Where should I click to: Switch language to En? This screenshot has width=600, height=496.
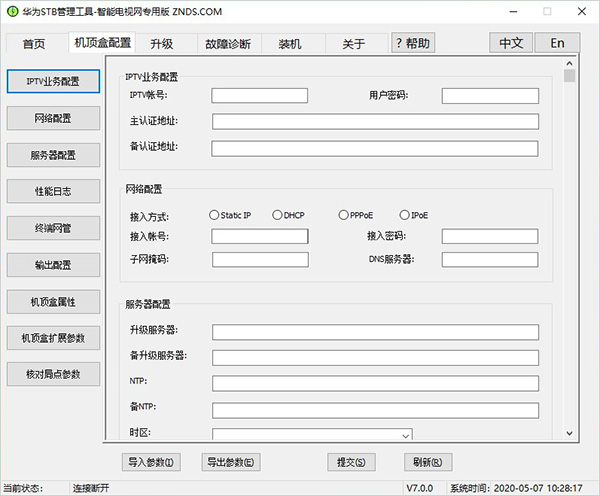pos(557,43)
